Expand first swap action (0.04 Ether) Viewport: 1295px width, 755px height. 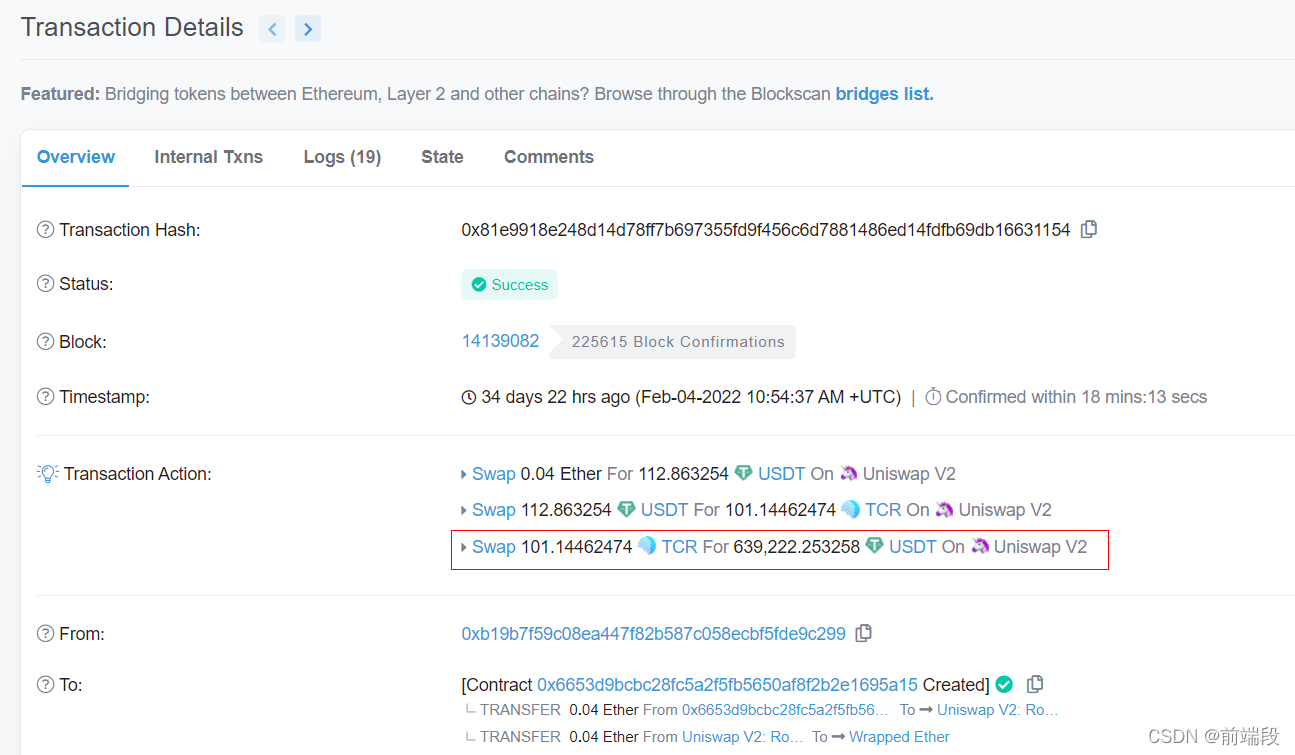(x=464, y=474)
